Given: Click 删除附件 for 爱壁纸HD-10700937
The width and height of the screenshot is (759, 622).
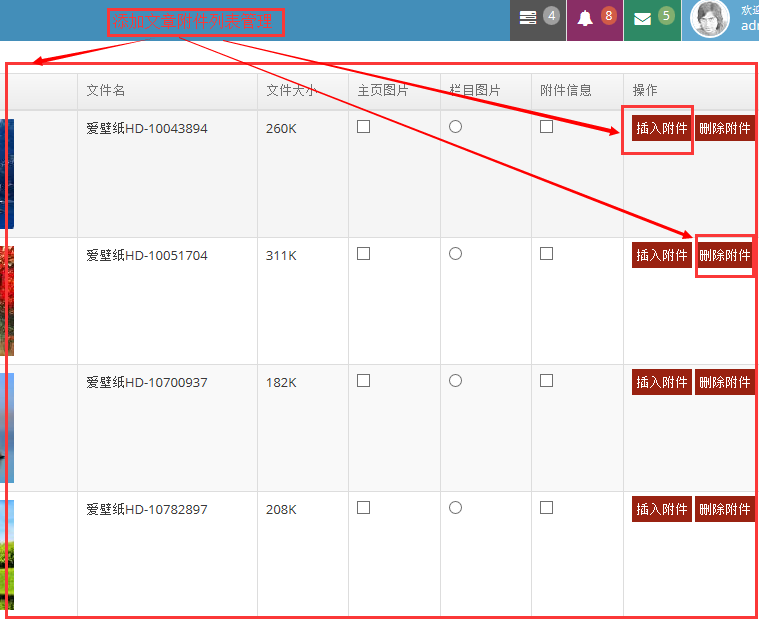Looking at the screenshot, I should pos(725,382).
